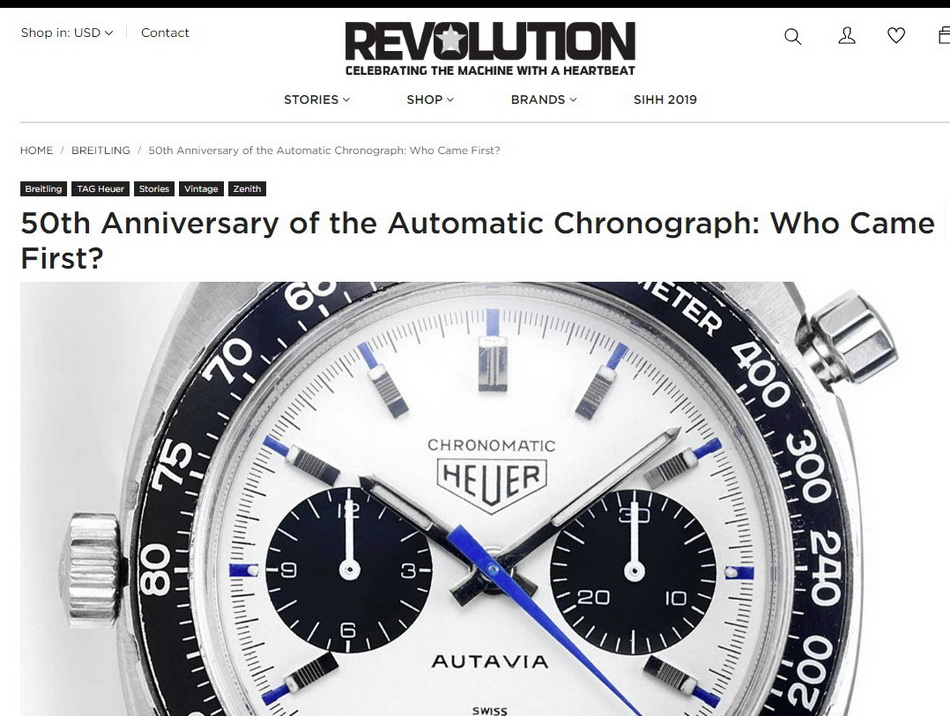Go to Breitling breadcrumb

[x=101, y=150]
